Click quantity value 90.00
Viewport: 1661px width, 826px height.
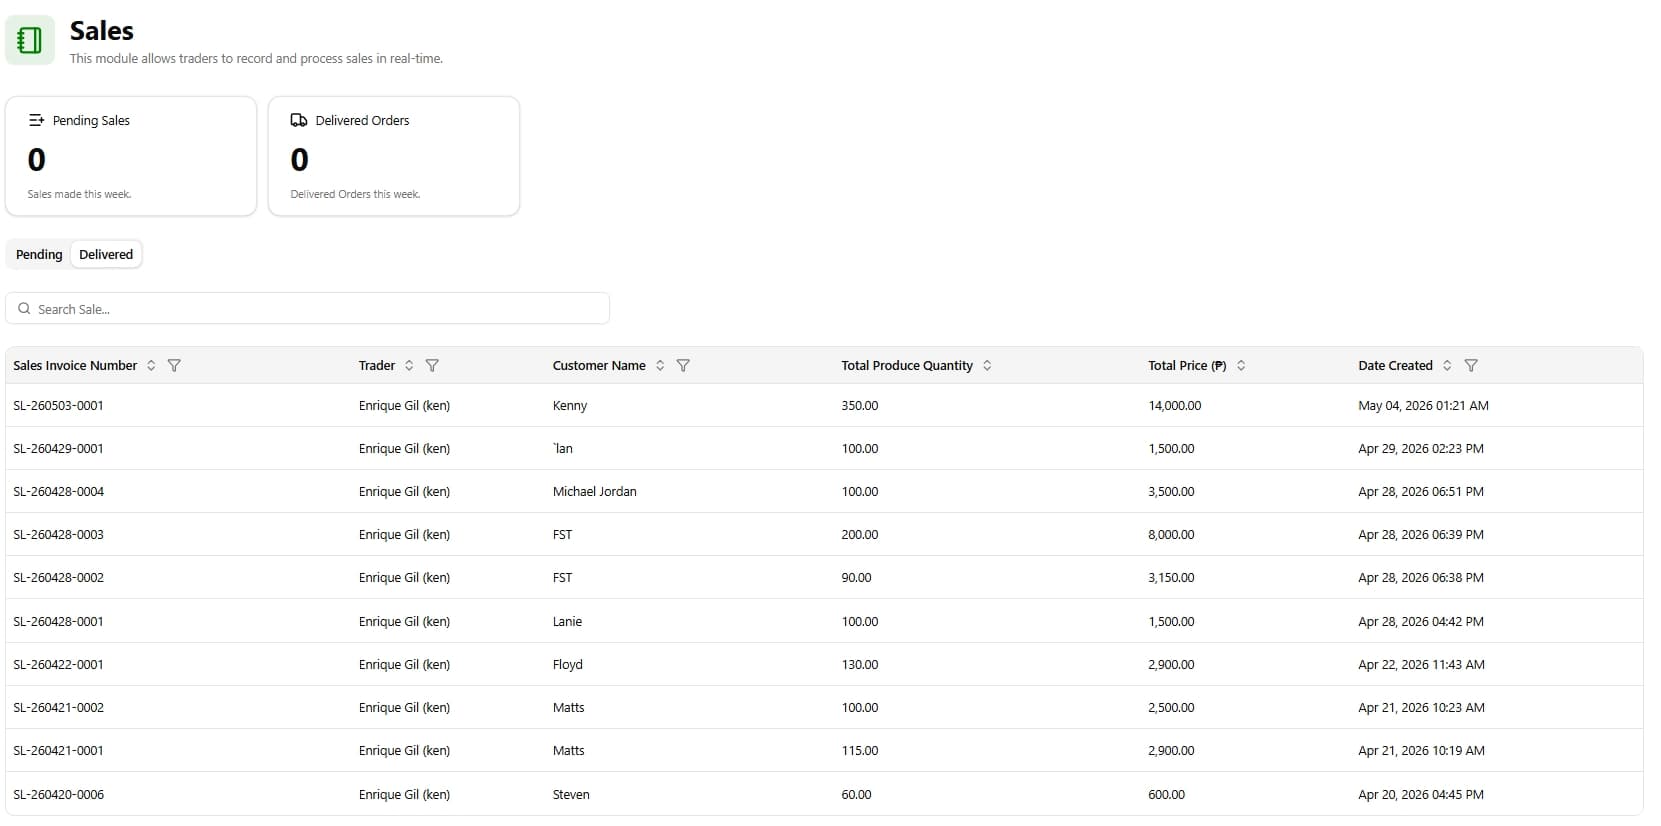856,577
